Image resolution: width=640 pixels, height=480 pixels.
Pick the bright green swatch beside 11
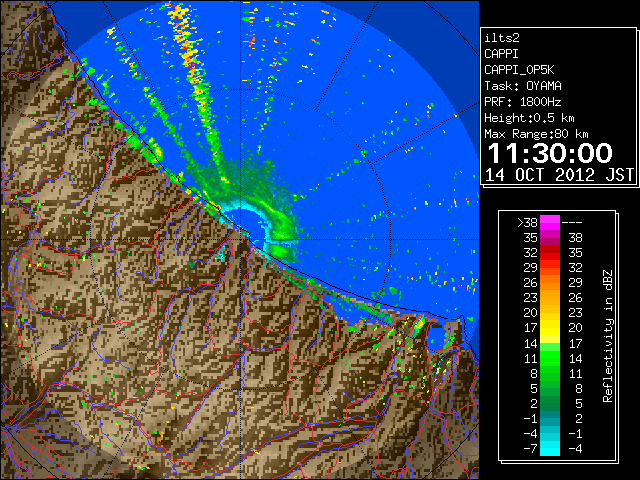point(550,358)
